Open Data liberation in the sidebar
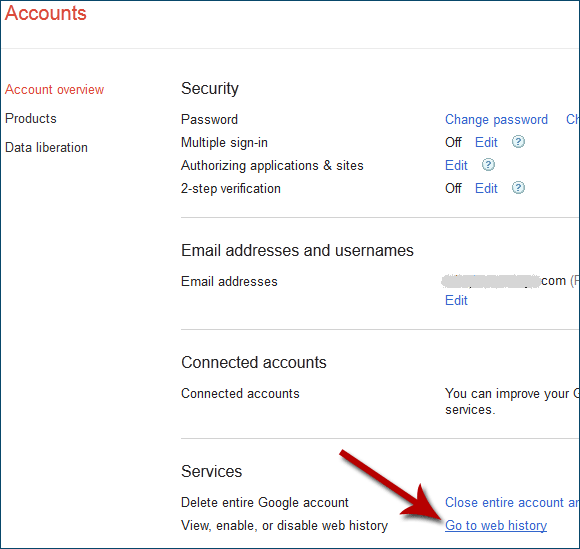Screen dimensions: 580x549 pyautogui.click(x=46, y=147)
